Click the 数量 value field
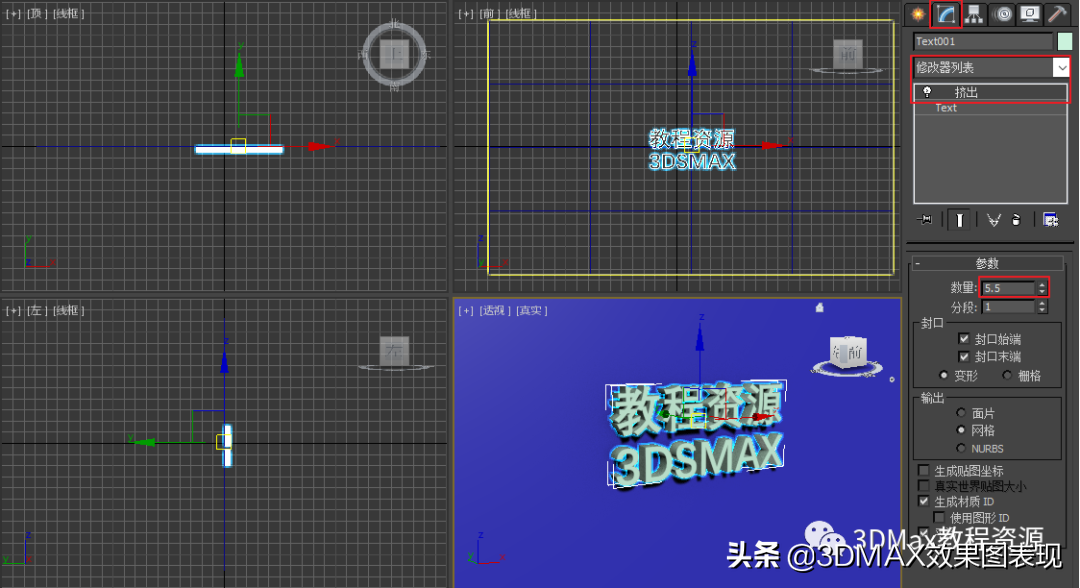1080x588 pixels. pos(1008,288)
